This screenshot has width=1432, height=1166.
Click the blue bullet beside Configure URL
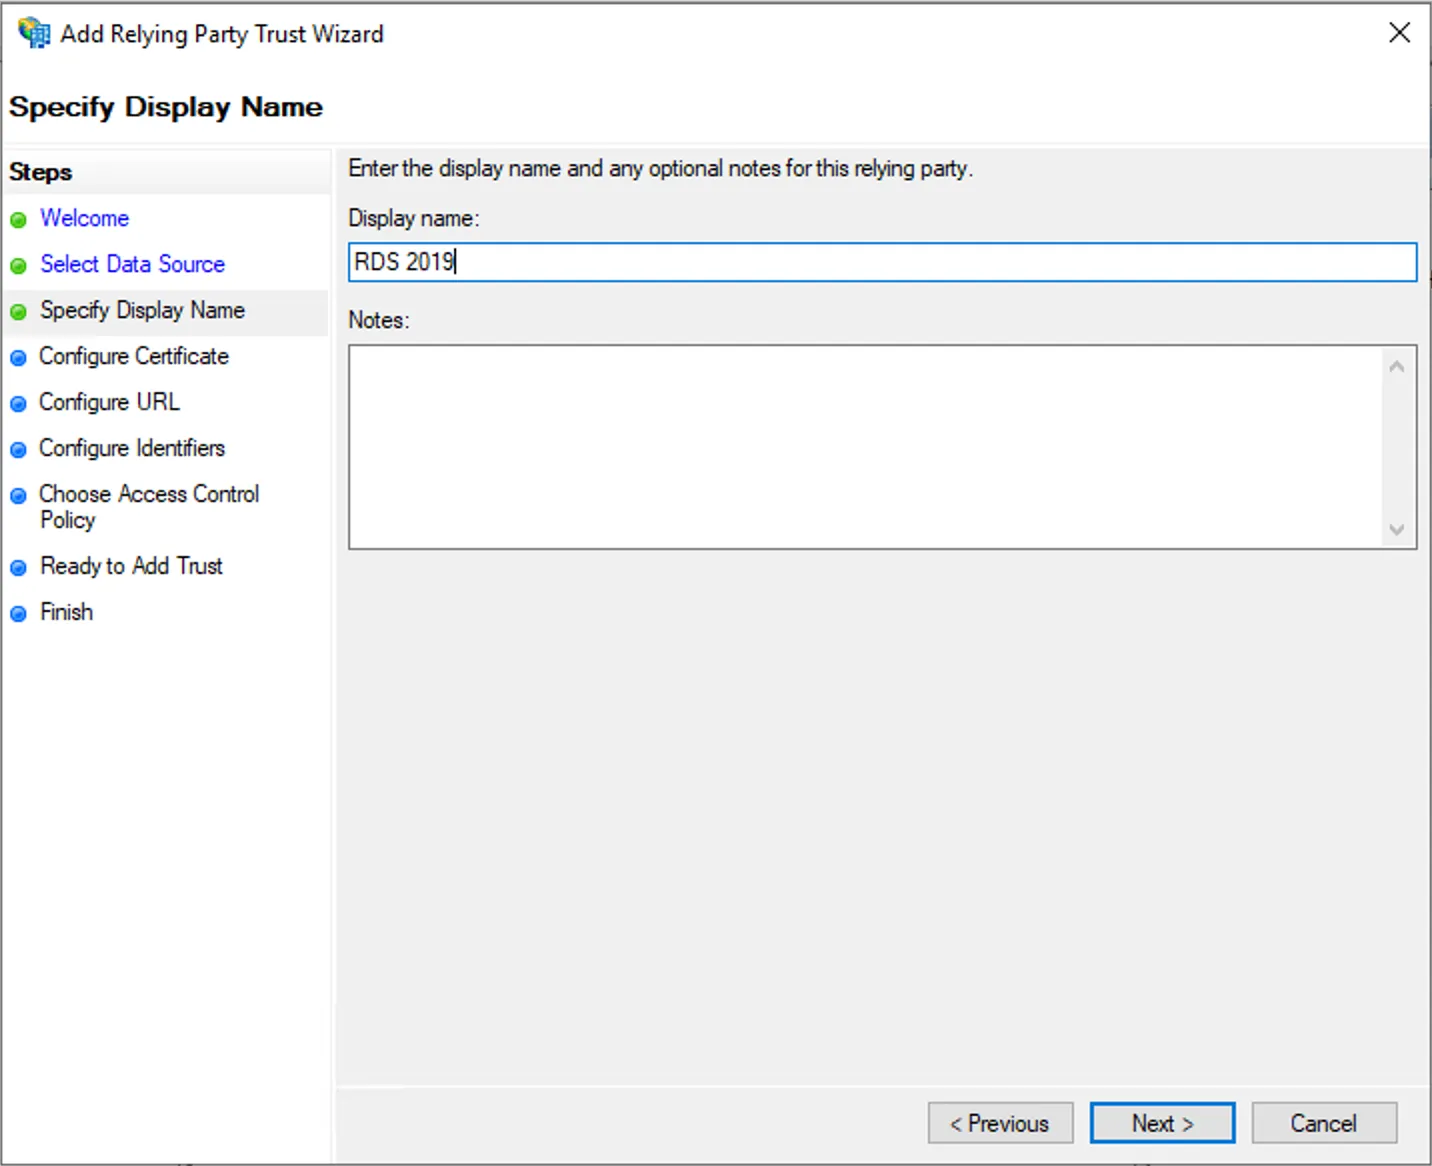click(18, 404)
